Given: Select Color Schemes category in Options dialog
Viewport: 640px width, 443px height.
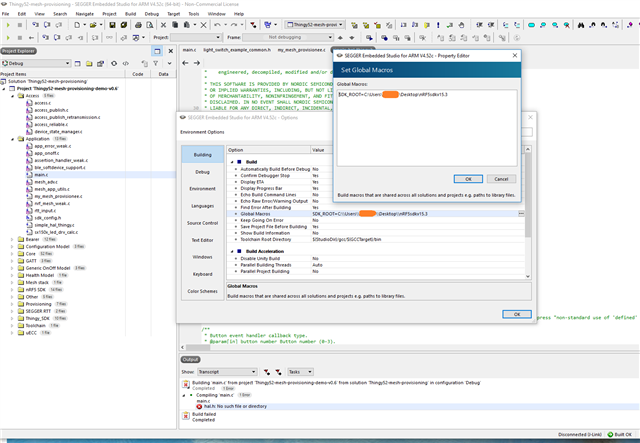Looking at the screenshot, I should 202,291.
